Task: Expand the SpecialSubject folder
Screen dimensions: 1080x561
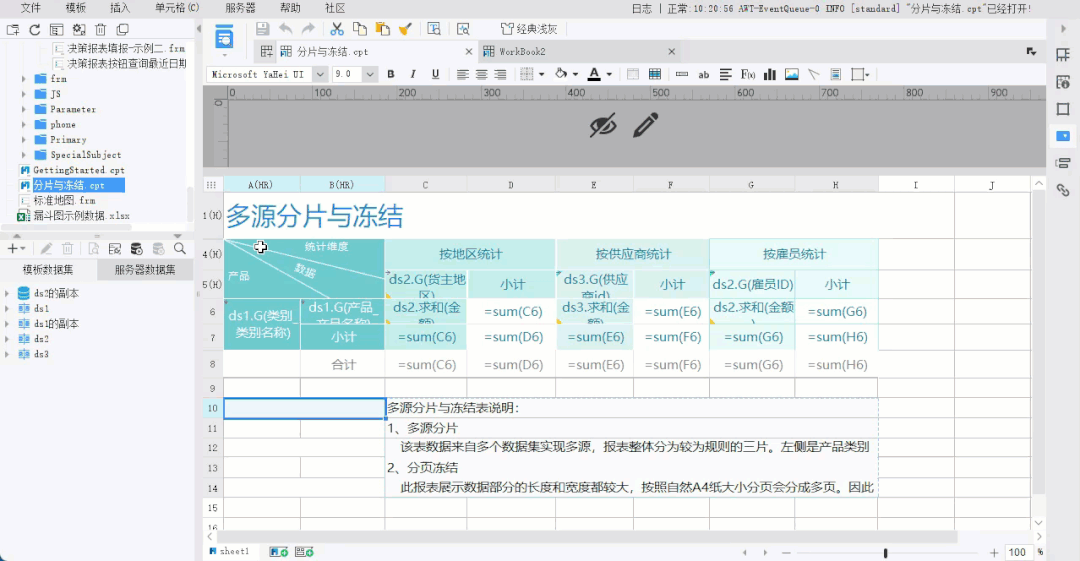Action: [23, 154]
